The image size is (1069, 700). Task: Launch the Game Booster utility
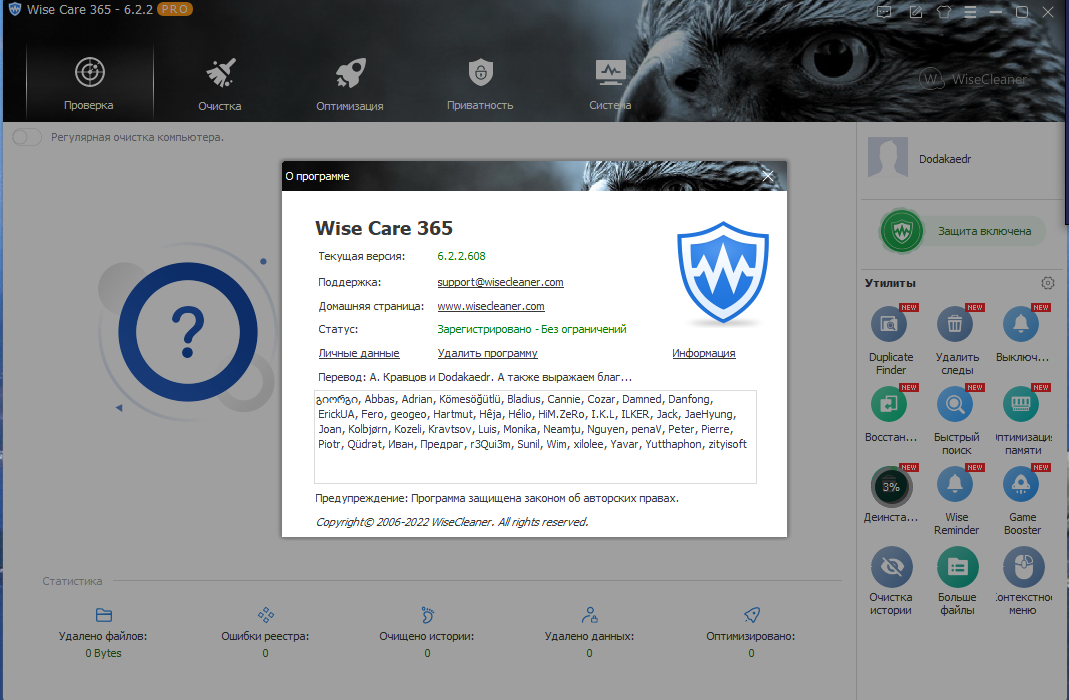(x=1022, y=486)
